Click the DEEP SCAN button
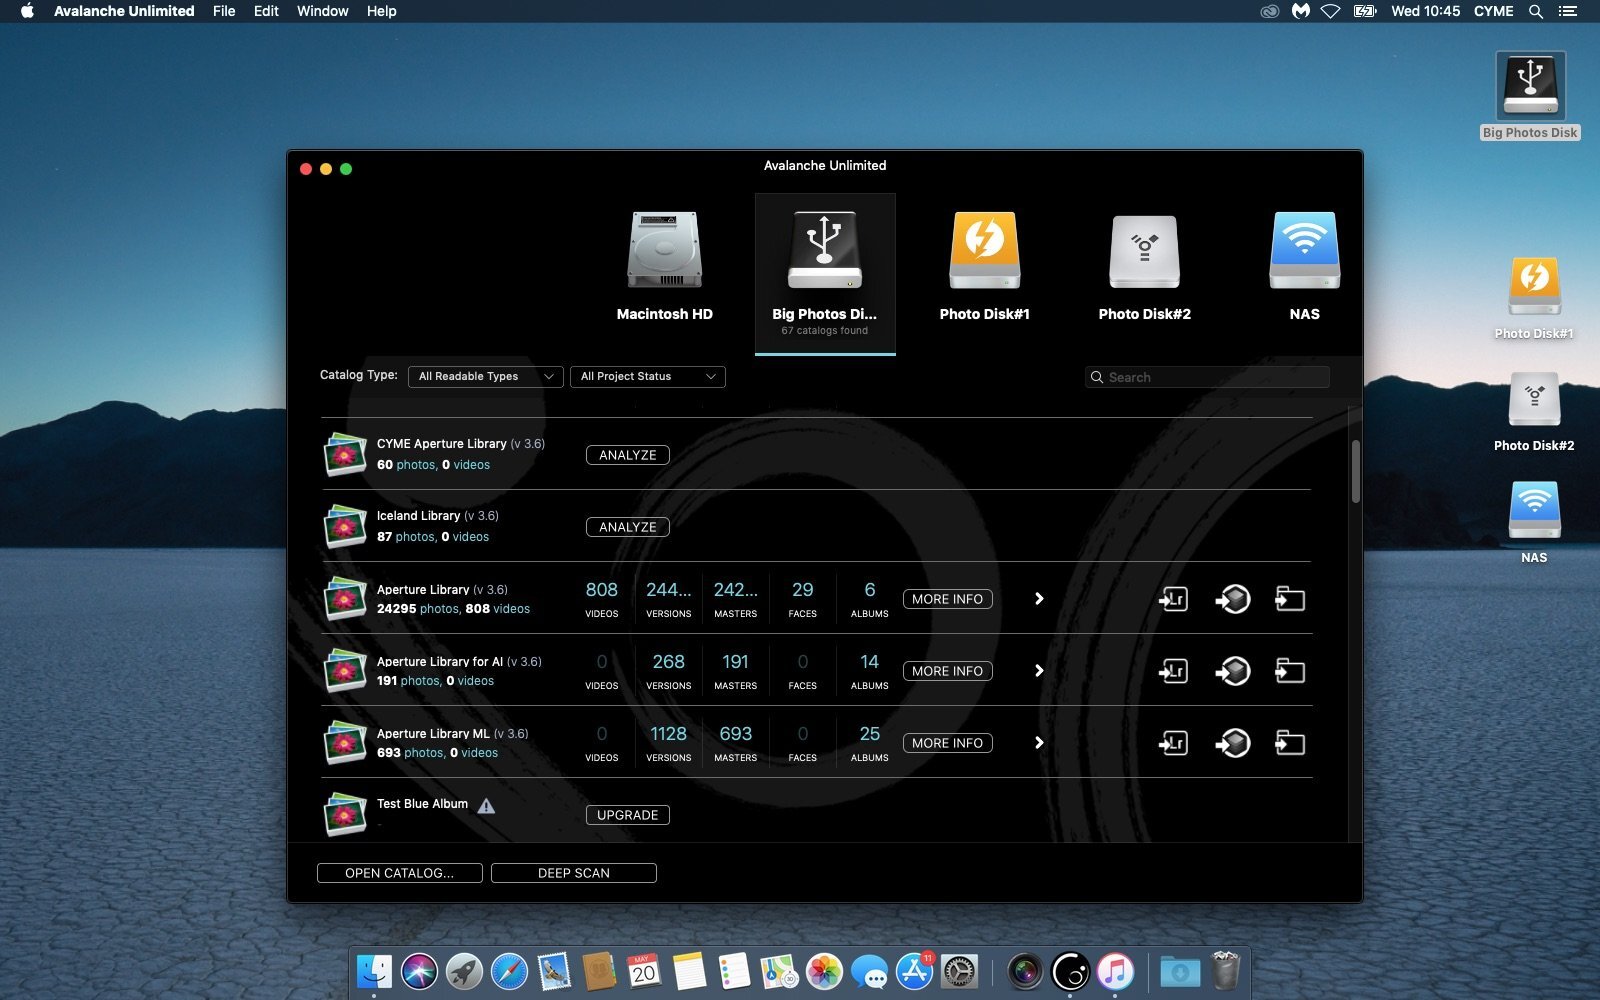Screen dimensions: 1600x1000 [574, 873]
